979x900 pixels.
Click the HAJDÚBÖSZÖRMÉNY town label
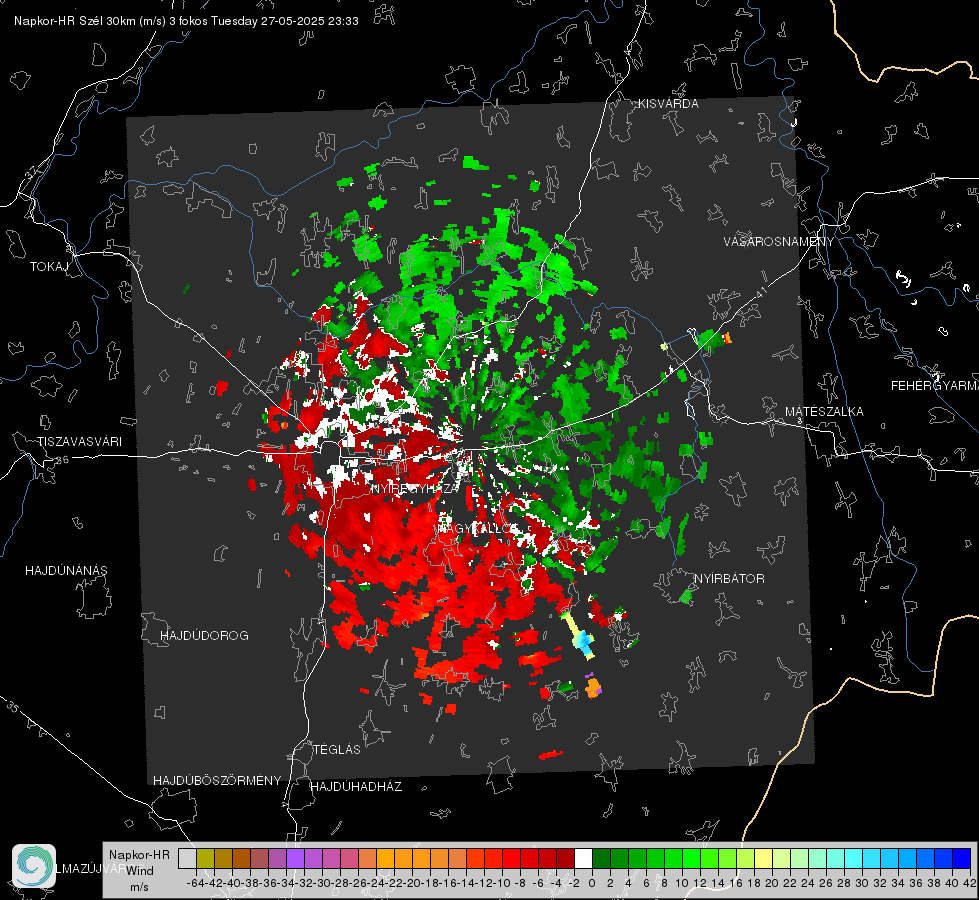217,781
